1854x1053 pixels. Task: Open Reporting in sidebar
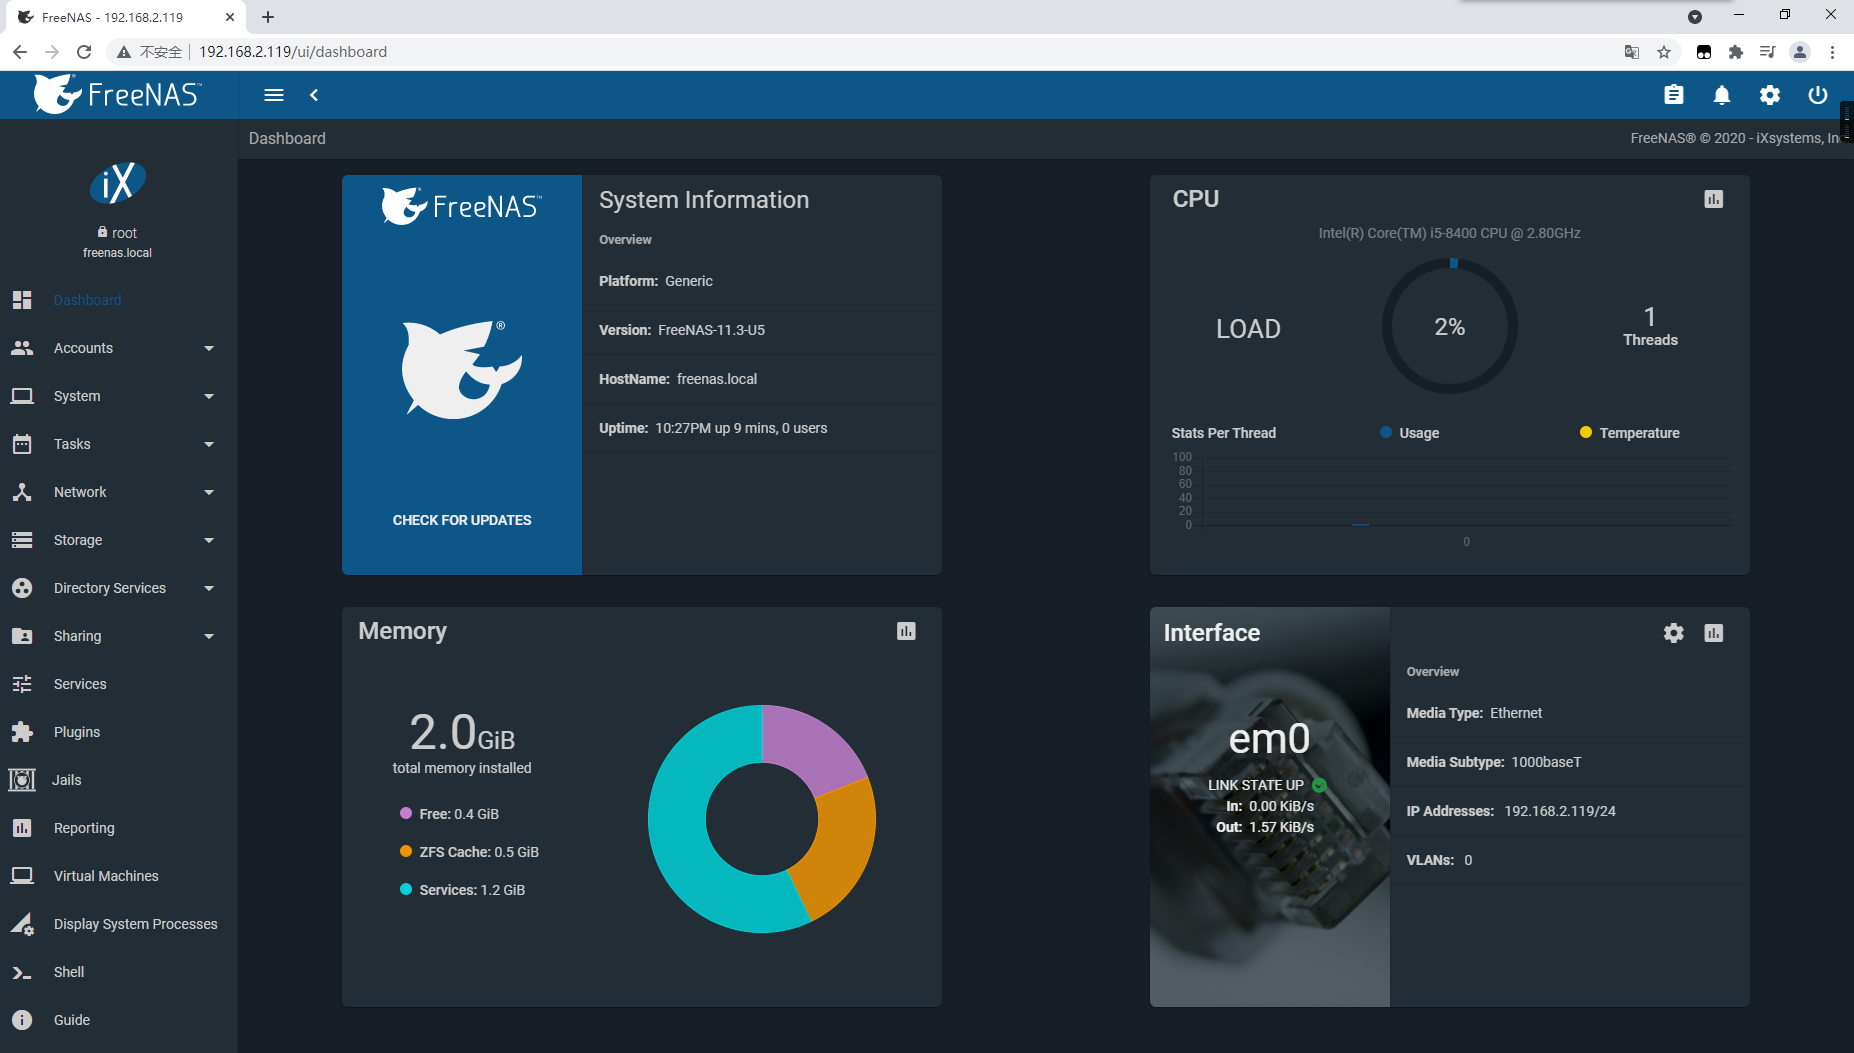pyautogui.click(x=84, y=828)
